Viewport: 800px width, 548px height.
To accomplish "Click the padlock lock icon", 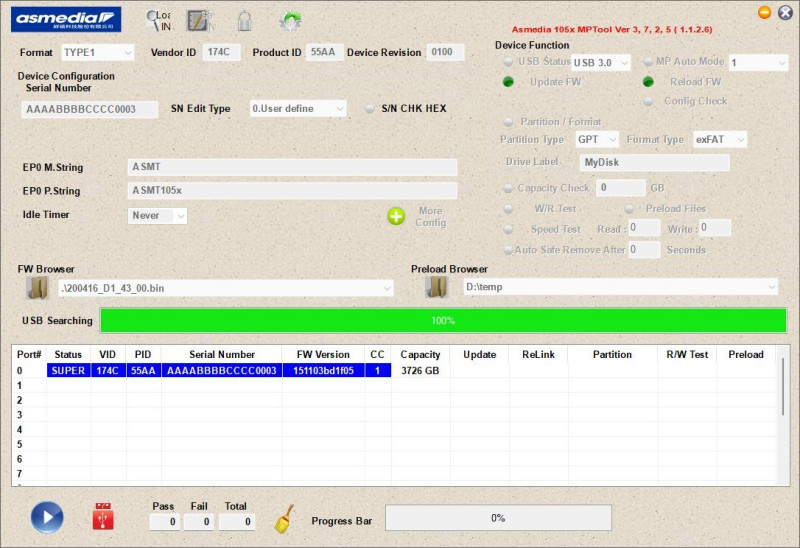I will point(244,21).
